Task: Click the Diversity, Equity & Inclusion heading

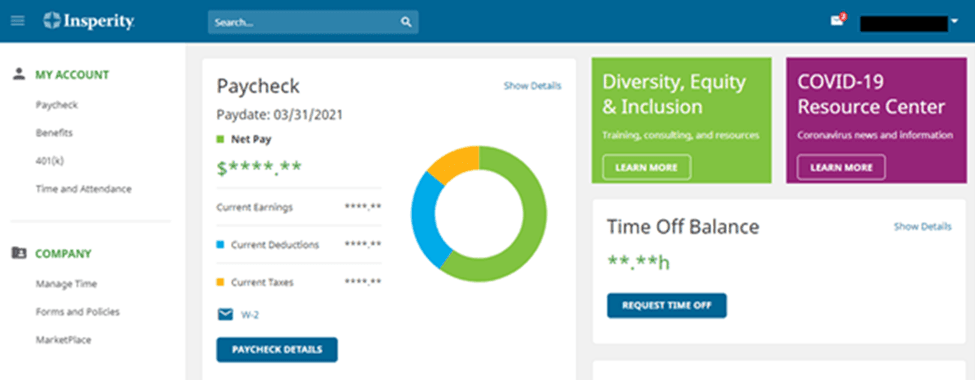Action: tap(674, 94)
